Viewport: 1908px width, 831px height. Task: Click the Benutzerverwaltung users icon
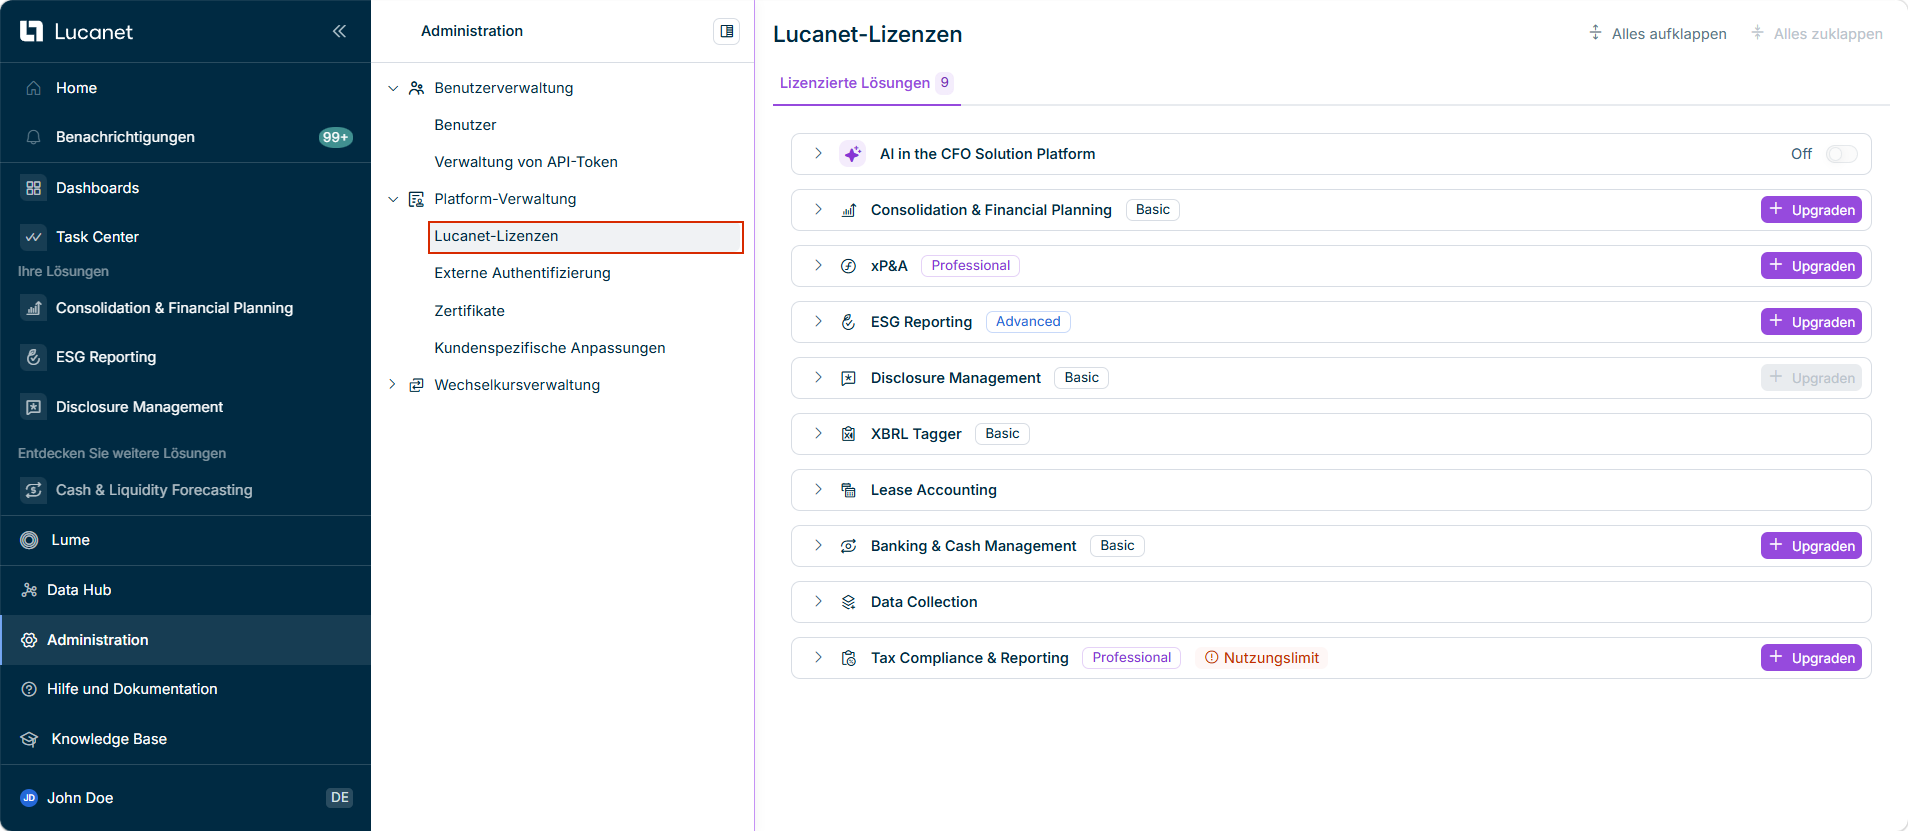(417, 88)
